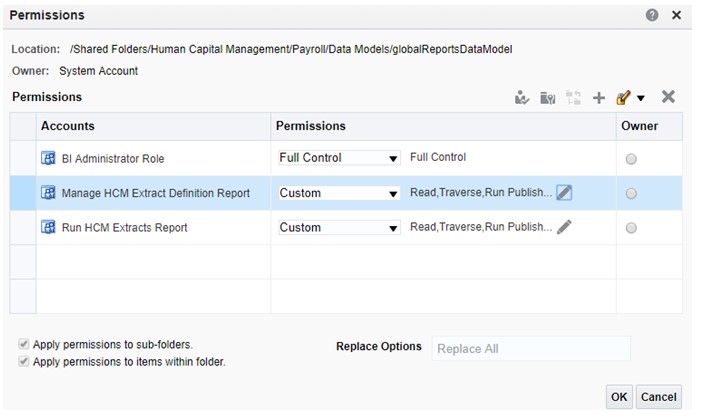702x419 pixels.
Task: Set BI Administrator Role as owner
Action: click(631, 159)
